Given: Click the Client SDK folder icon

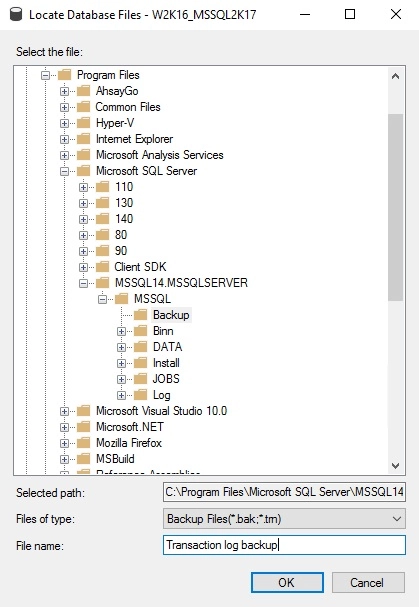Looking at the screenshot, I should pos(102,267).
